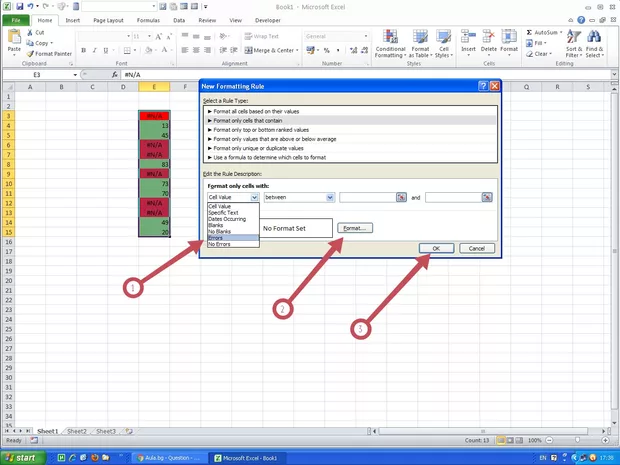
Task: Open Sort & Filter menu
Action: [x=574, y=44]
